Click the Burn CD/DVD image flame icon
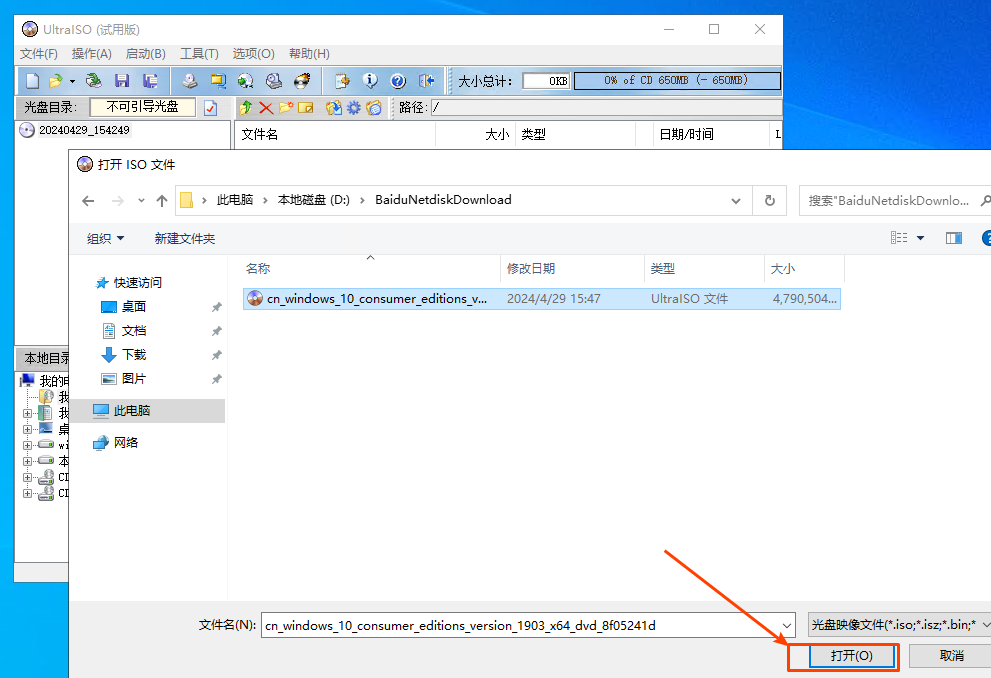Viewport: 991px width, 678px height. point(302,81)
